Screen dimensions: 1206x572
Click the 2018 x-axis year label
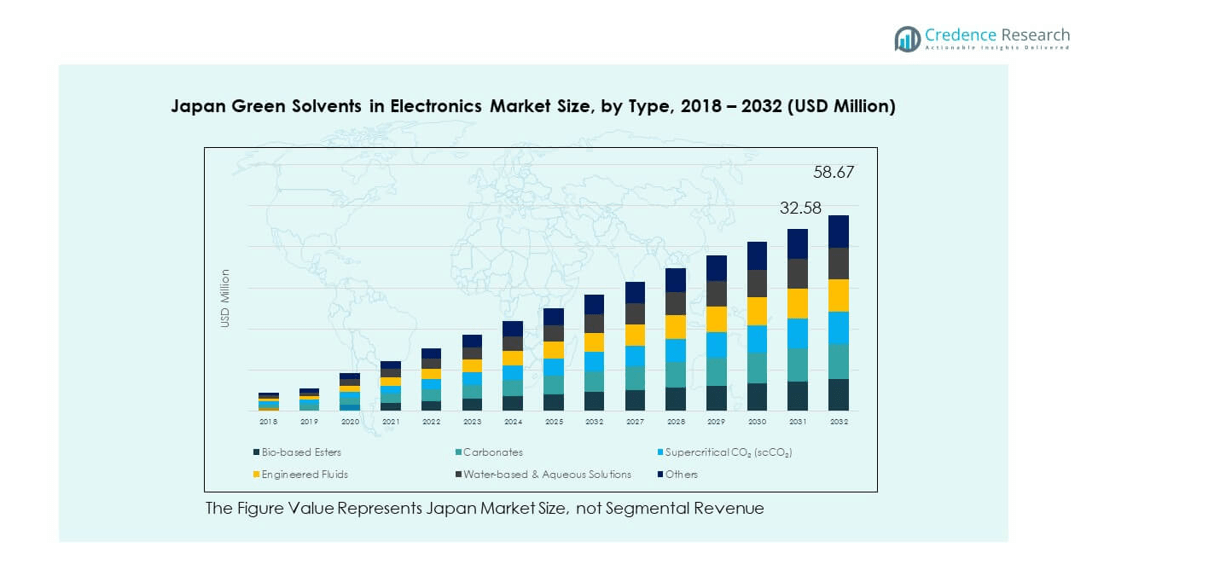[268, 422]
